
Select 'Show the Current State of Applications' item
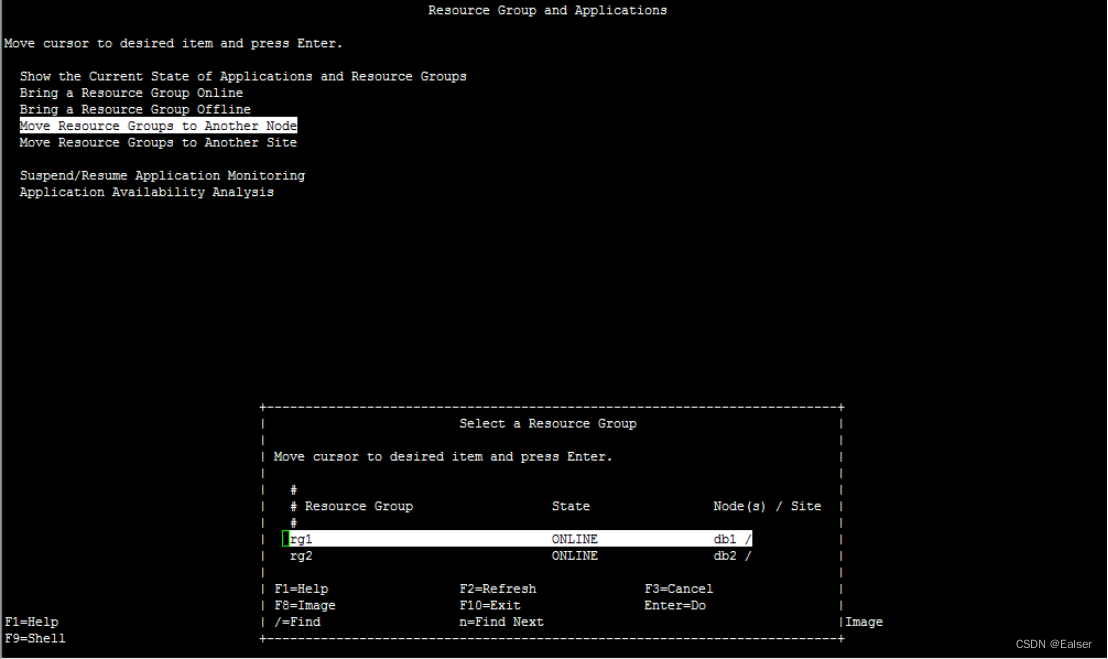click(x=243, y=76)
